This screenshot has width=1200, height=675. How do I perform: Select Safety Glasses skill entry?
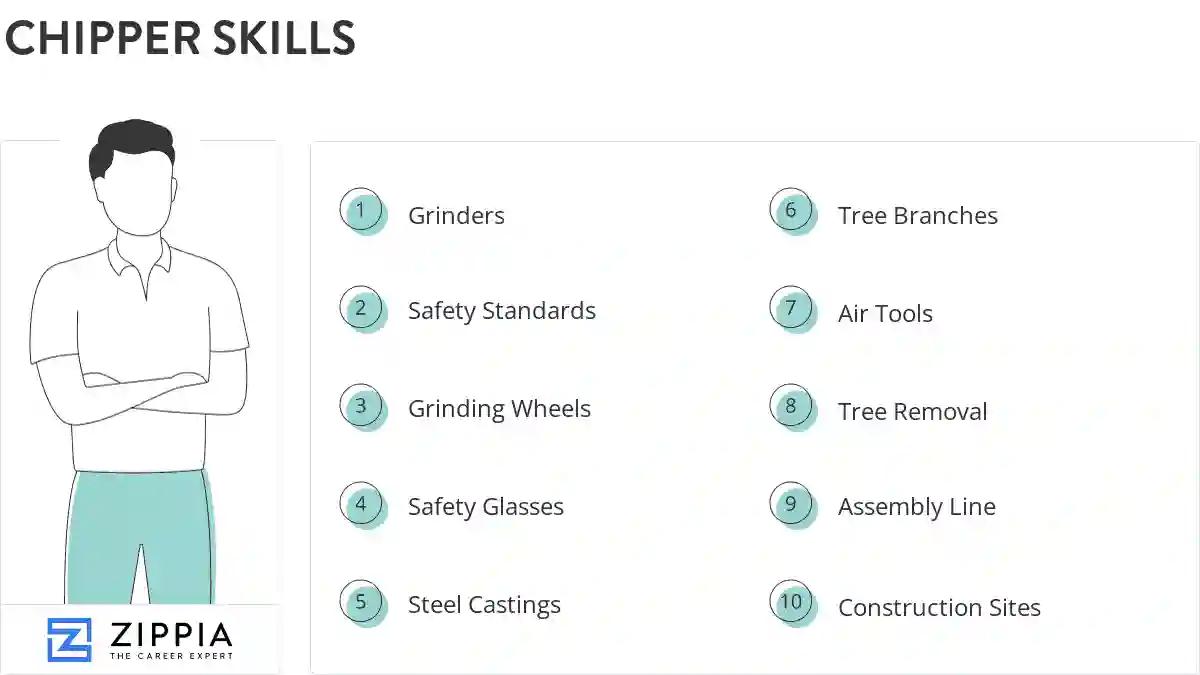tap(485, 507)
